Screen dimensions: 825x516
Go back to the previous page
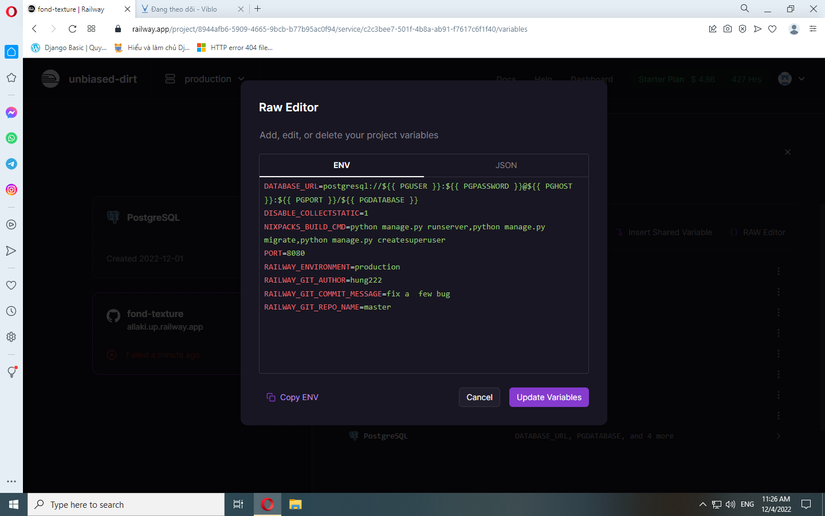click(x=34, y=29)
